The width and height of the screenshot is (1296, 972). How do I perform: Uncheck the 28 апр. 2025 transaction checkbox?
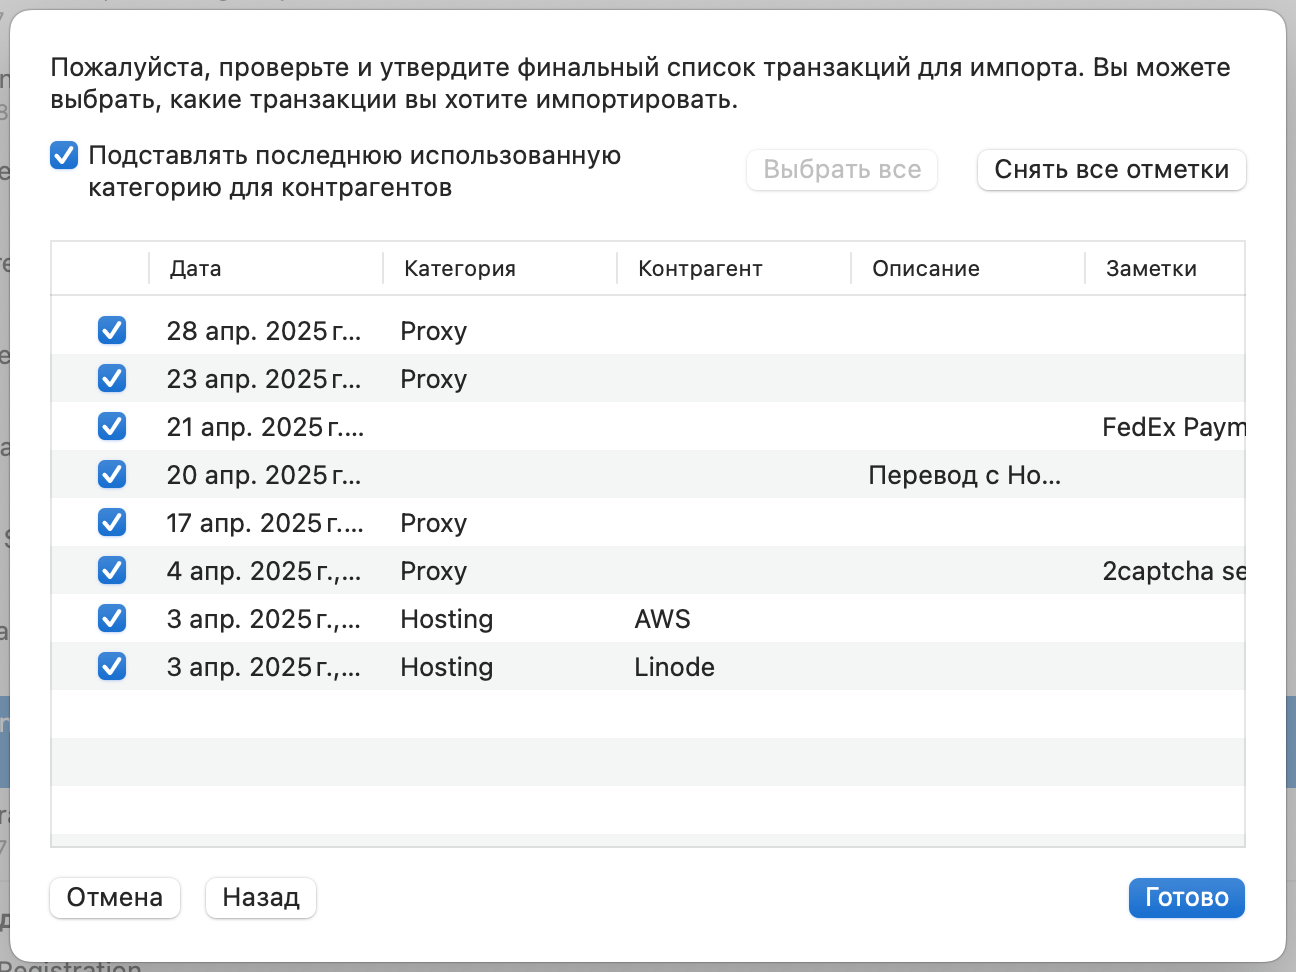(x=112, y=330)
